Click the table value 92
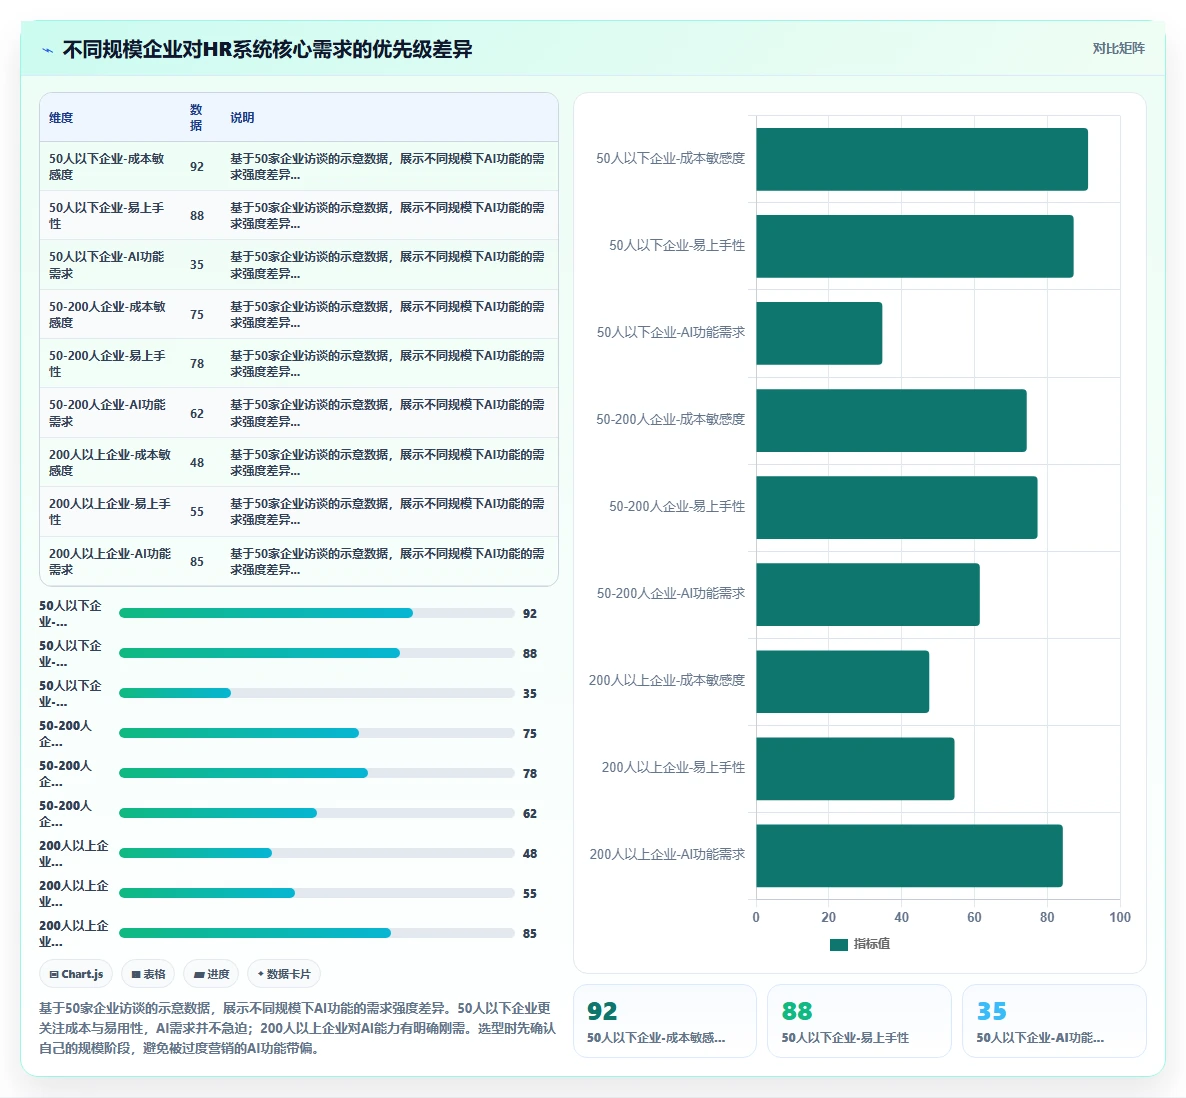The height and width of the screenshot is (1098, 1186). (x=197, y=166)
